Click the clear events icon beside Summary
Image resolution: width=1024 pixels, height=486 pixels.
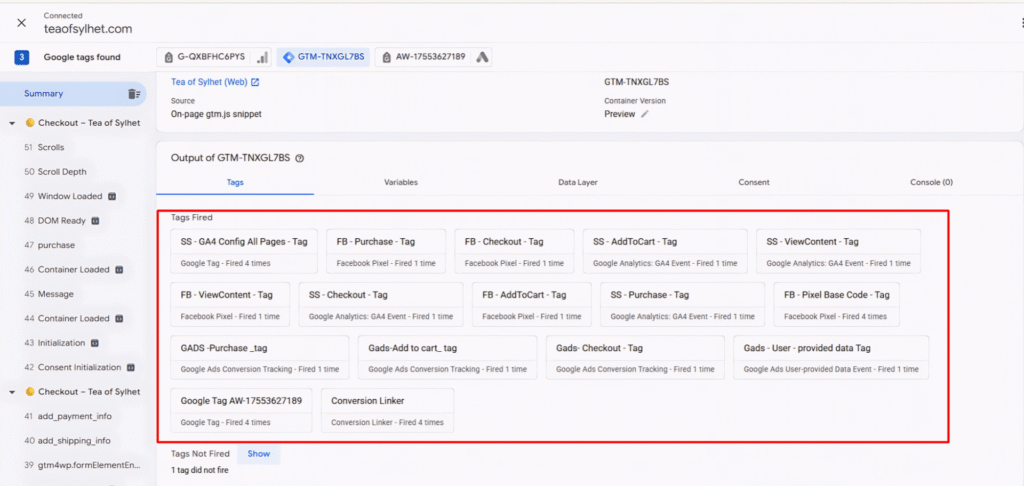click(x=133, y=94)
